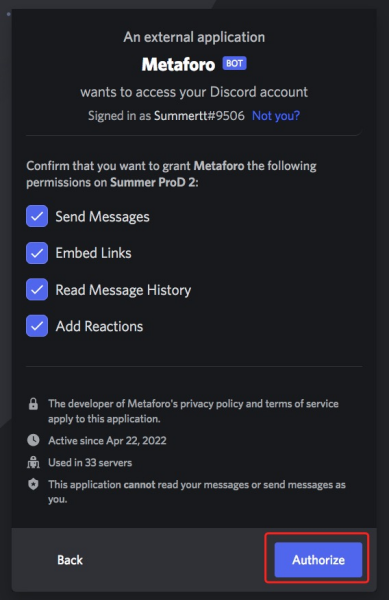Click the BOT badge next to Metaforo

234,63
